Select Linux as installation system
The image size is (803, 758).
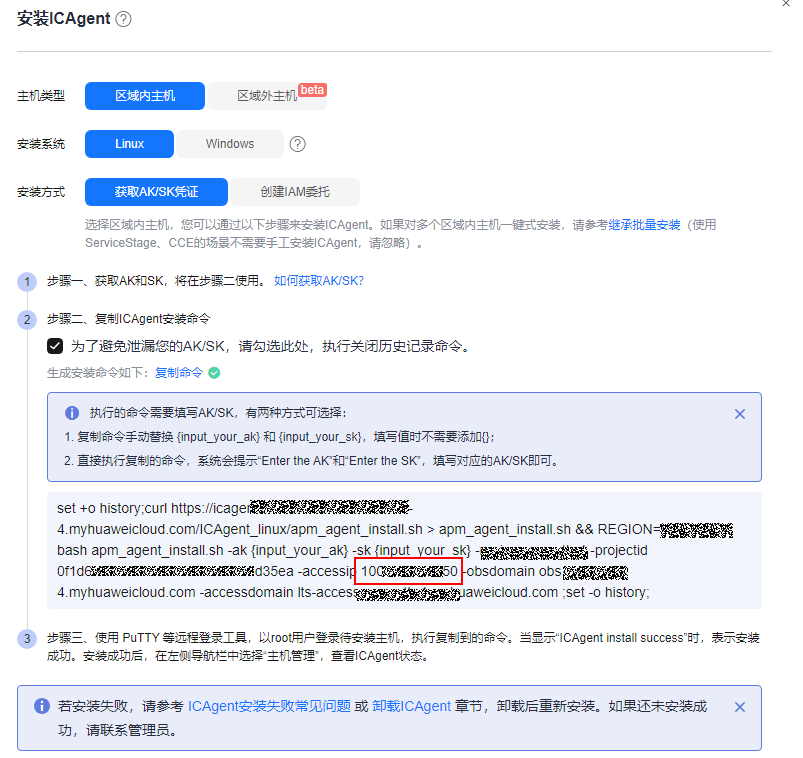tap(129, 144)
